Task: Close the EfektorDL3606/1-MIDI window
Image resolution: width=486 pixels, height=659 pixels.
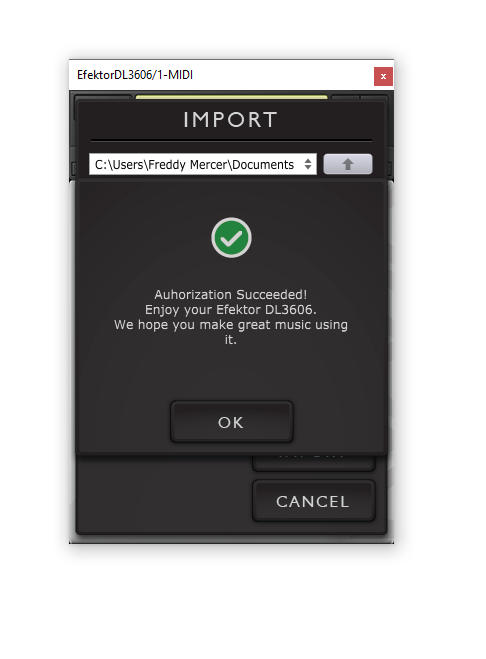Action: pos(383,76)
